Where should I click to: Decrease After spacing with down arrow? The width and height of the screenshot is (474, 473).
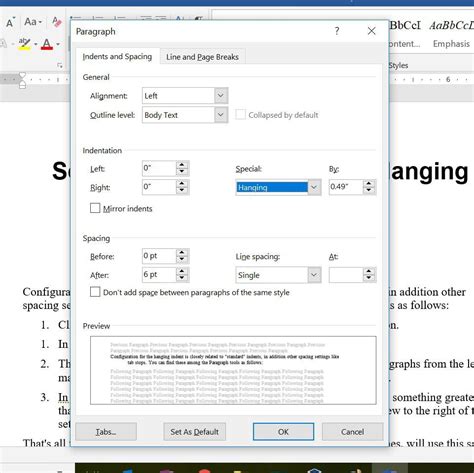(x=182, y=278)
